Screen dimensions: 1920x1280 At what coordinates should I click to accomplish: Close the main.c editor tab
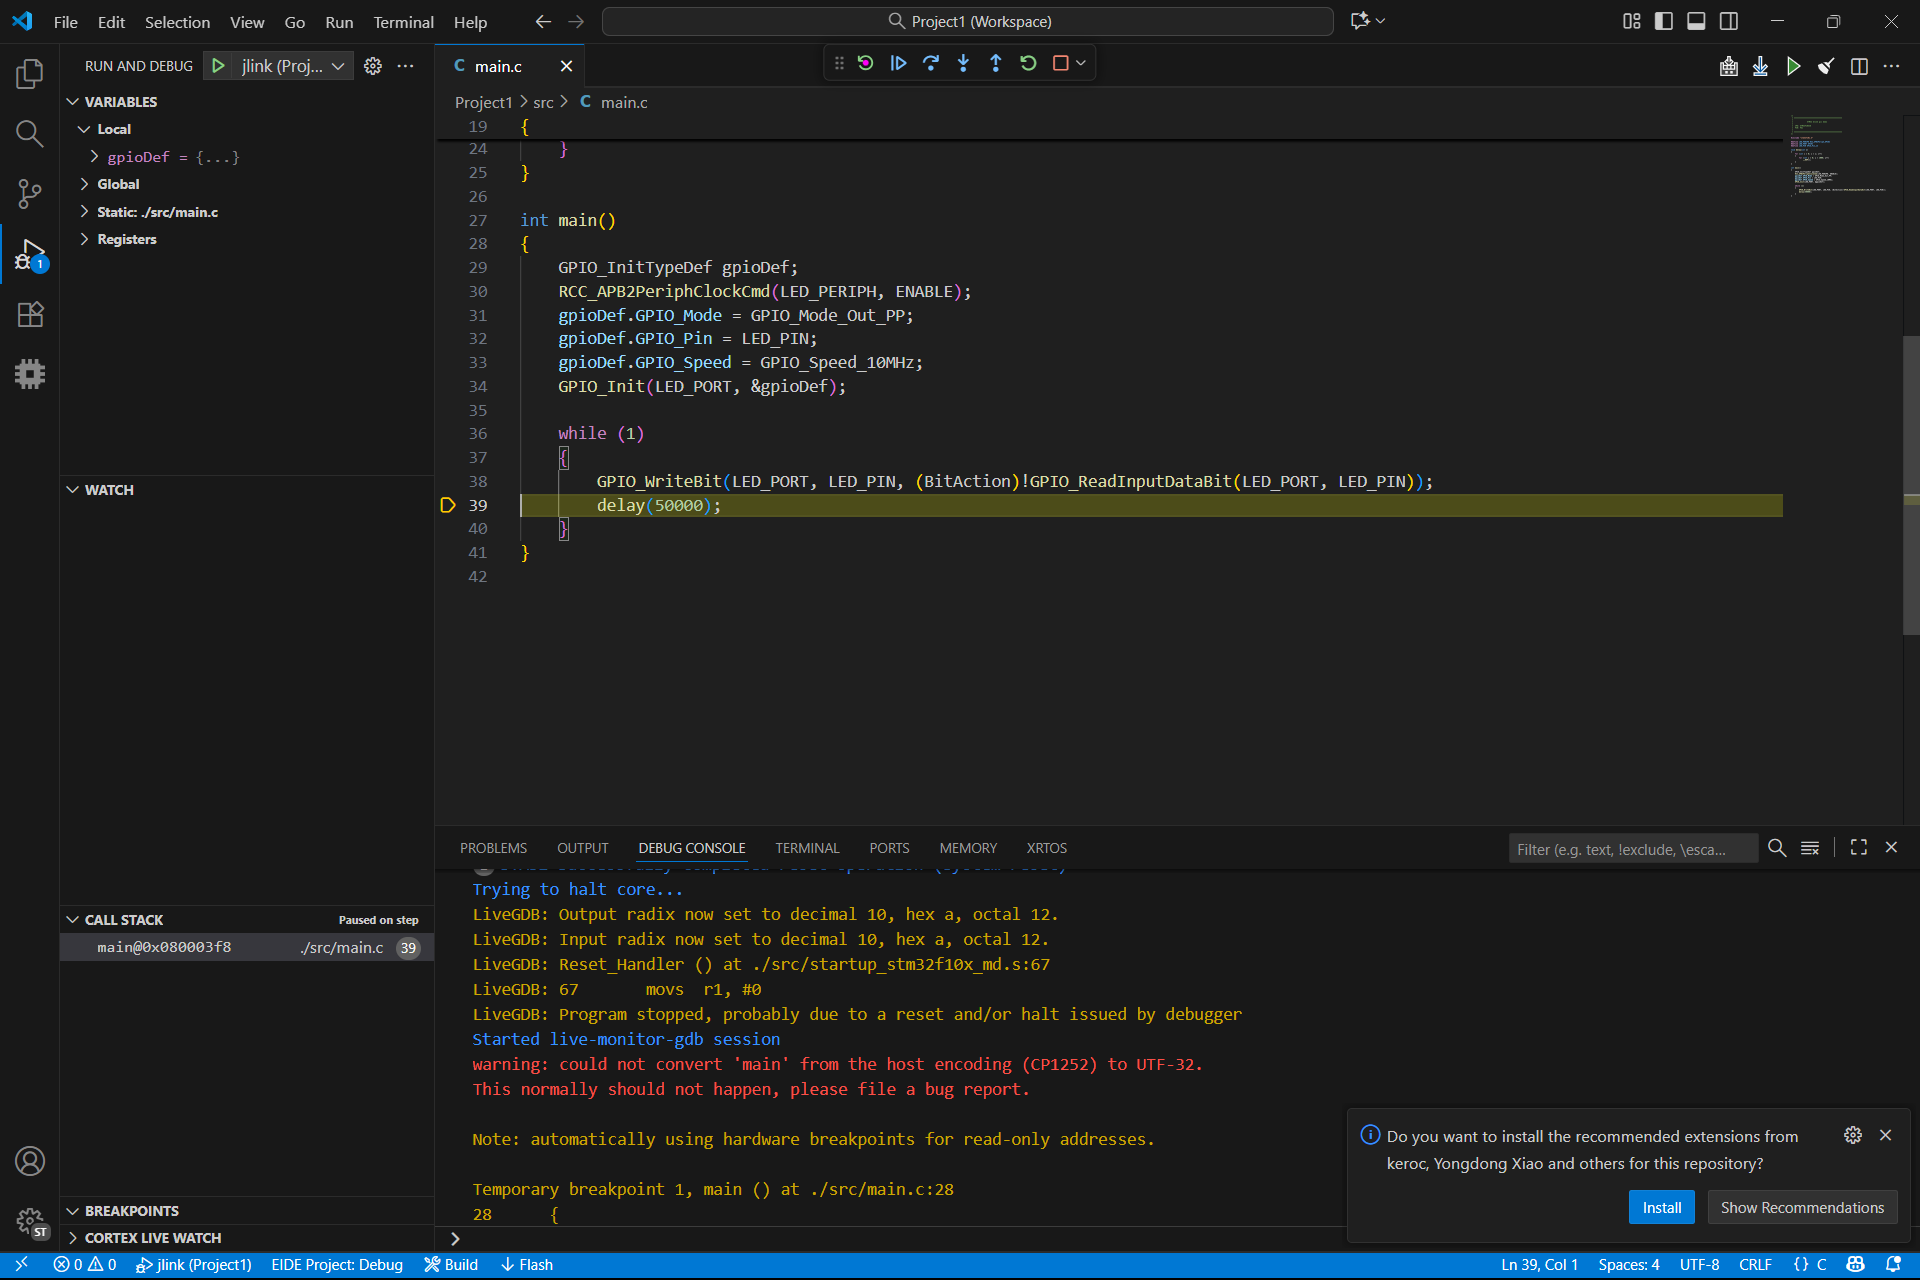(x=566, y=66)
